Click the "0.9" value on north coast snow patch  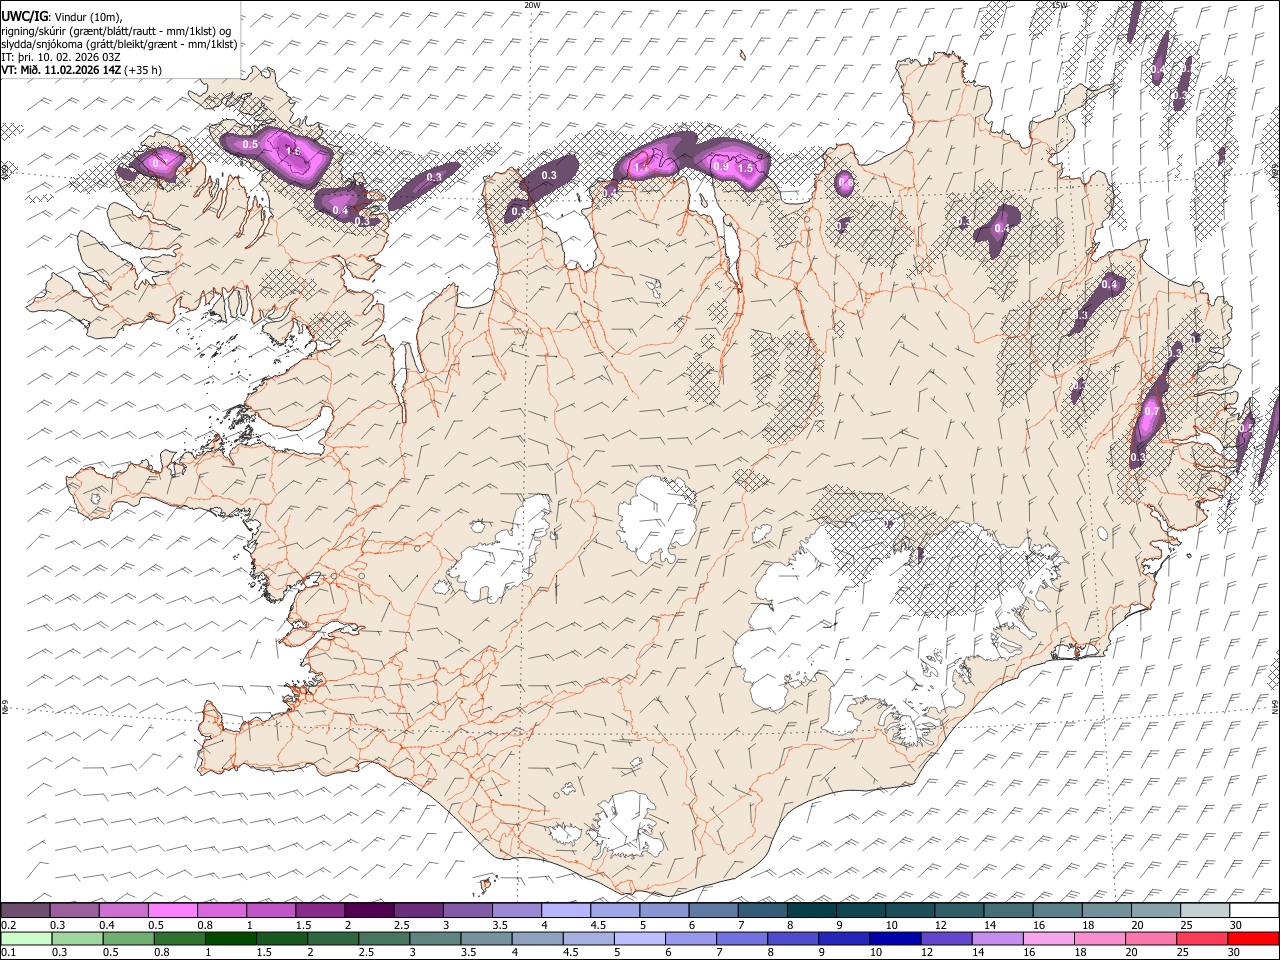click(x=720, y=167)
